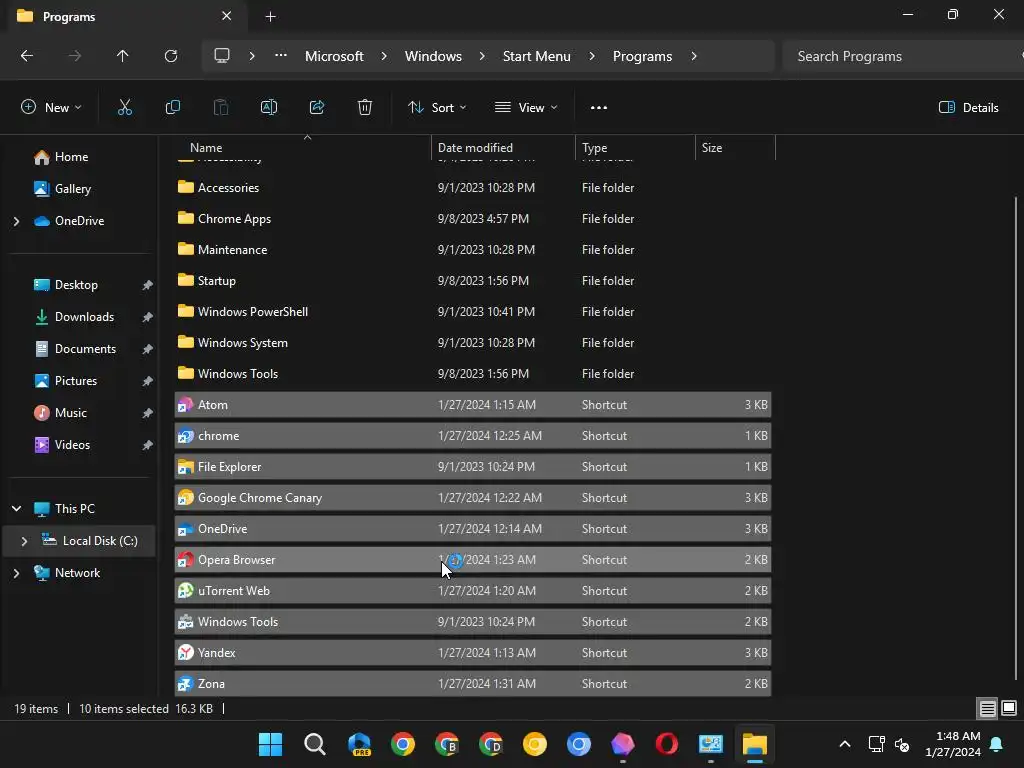This screenshot has width=1024, height=768.
Task: Click the Back arrow navigation button
Action: pos(27,56)
